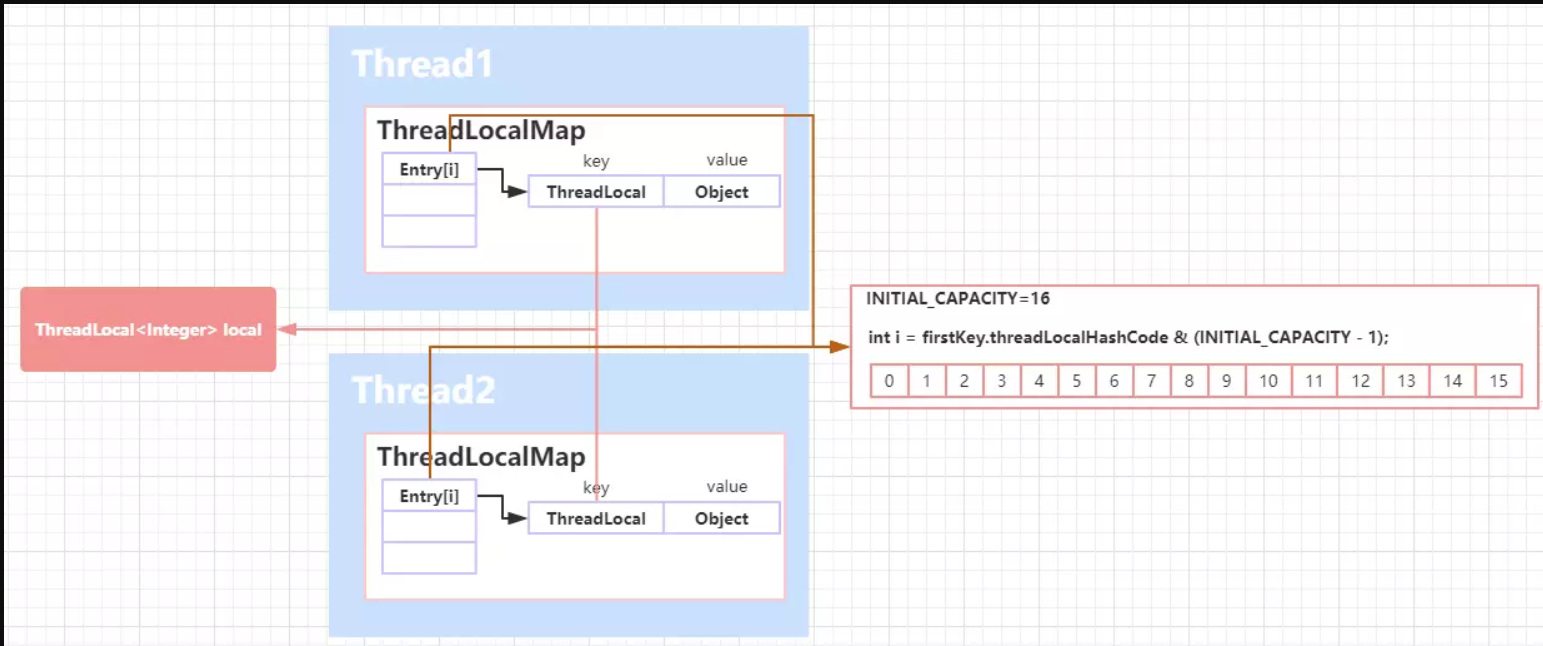Click ThreadLocal key cell in Thread1
Image resolution: width=1543 pixels, height=646 pixels.
click(x=596, y=192)
